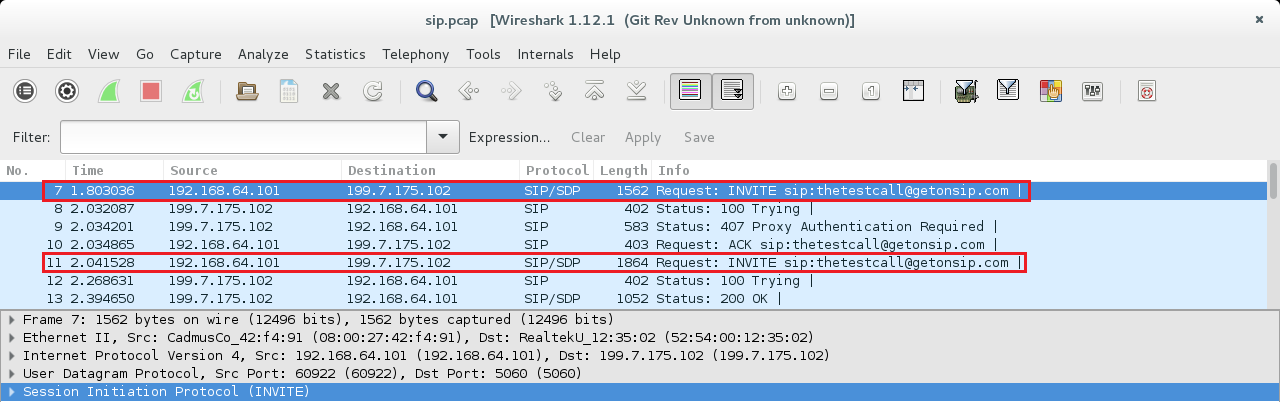Open the Internals menu

pyautogui.click(x=545, y=54)
